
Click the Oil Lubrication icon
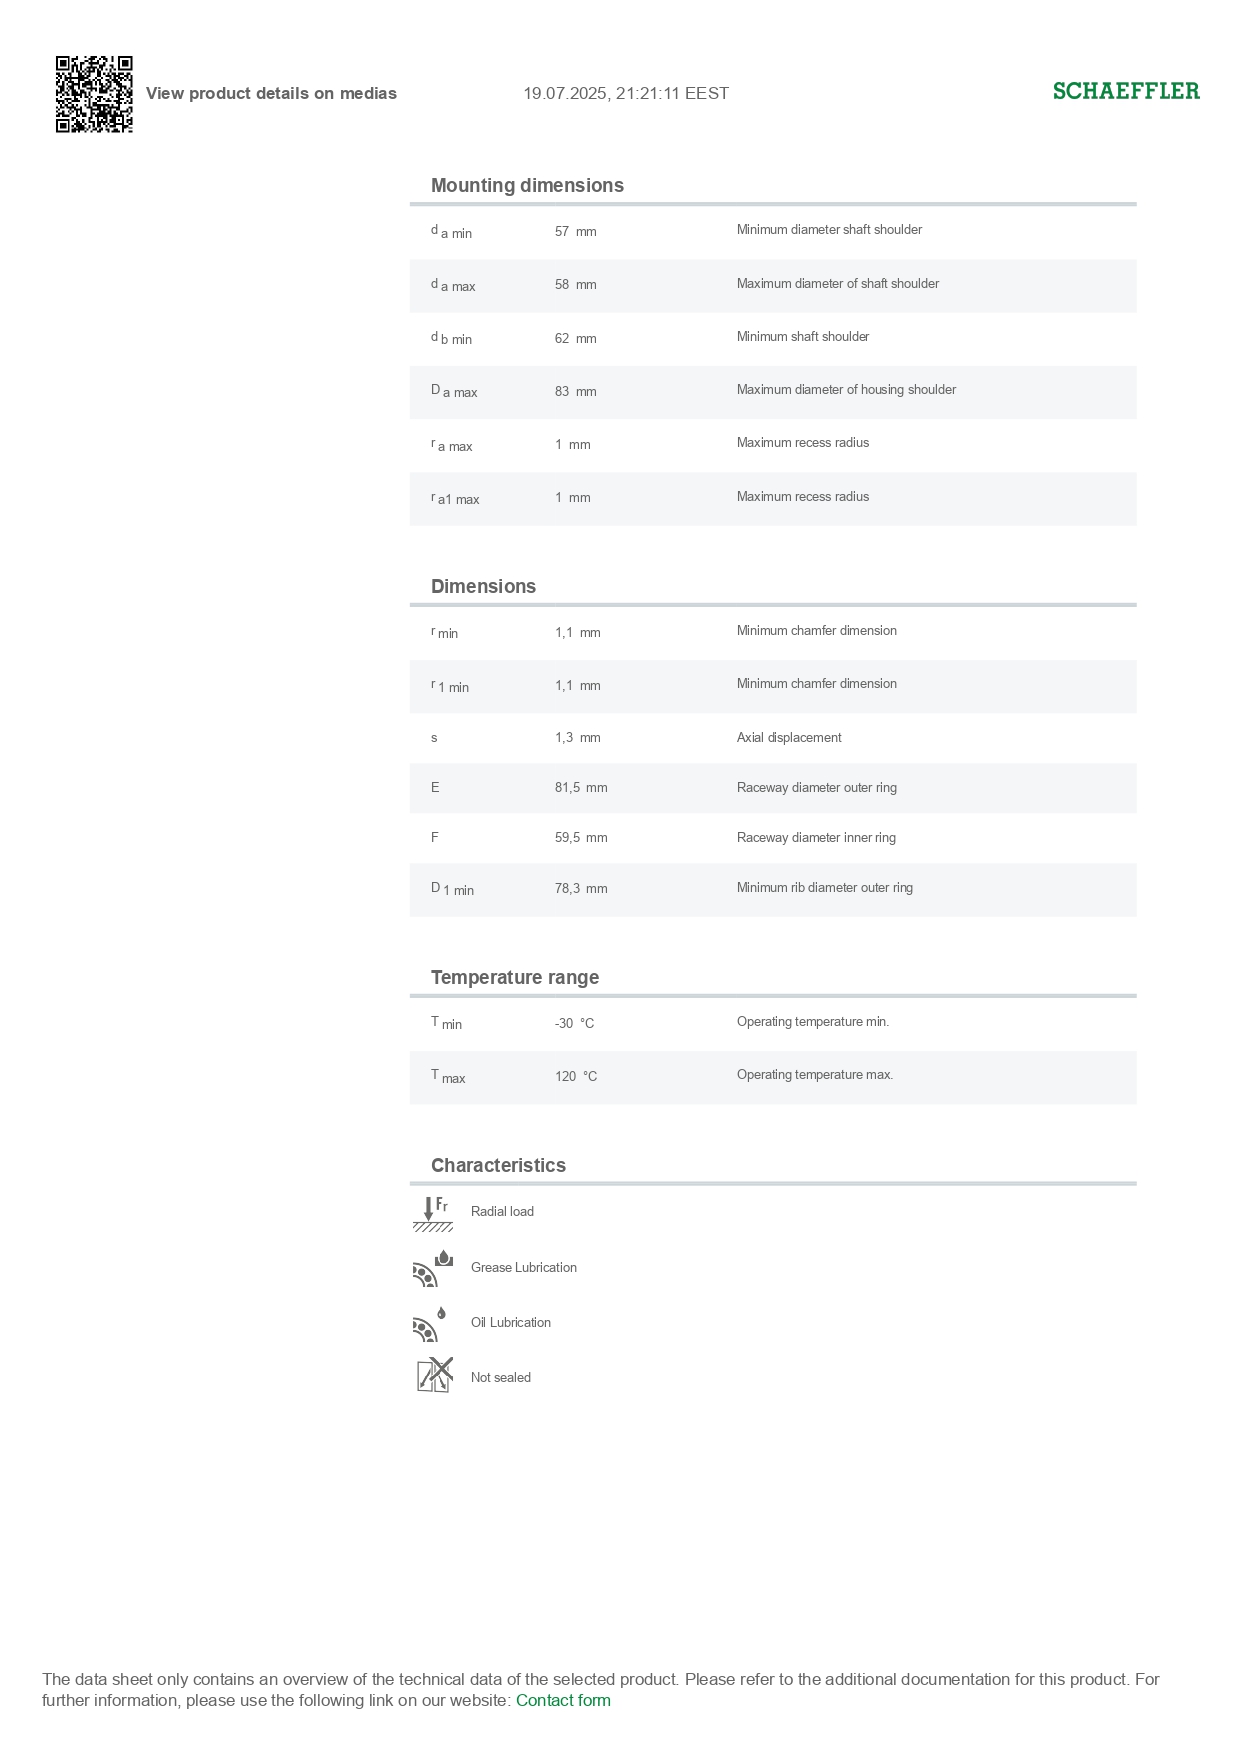coord(430,1324)
